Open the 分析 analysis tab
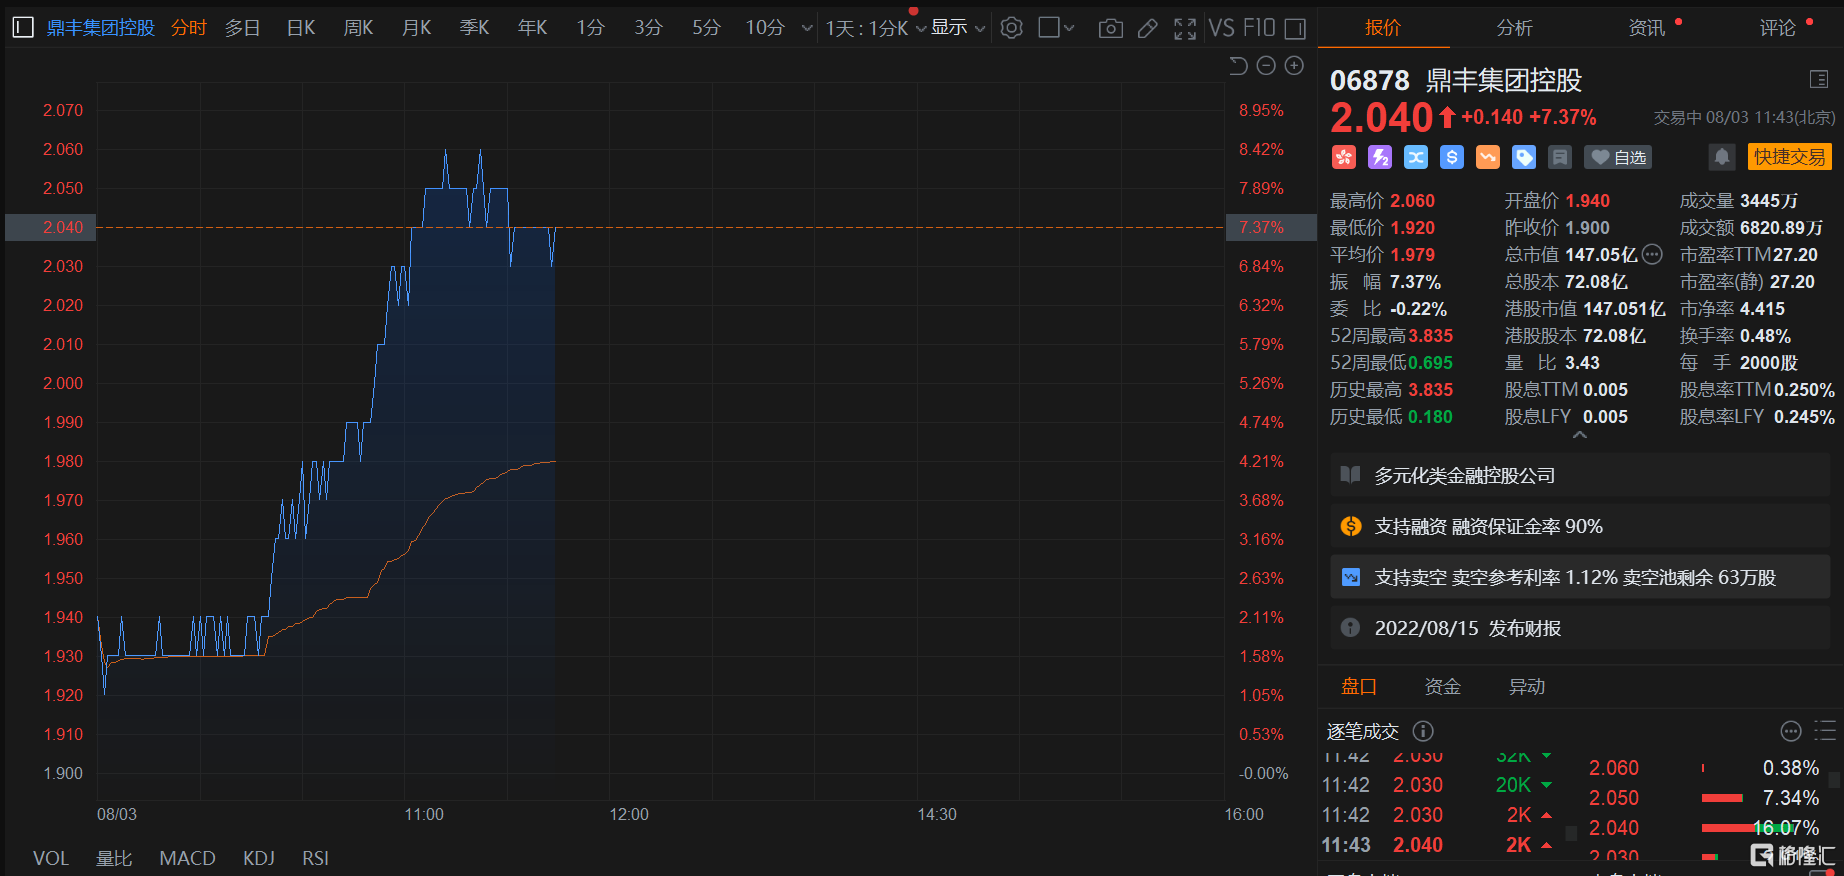Image resolution: width=1844 pixels, height=876 pixels. tap(1514, 28)
